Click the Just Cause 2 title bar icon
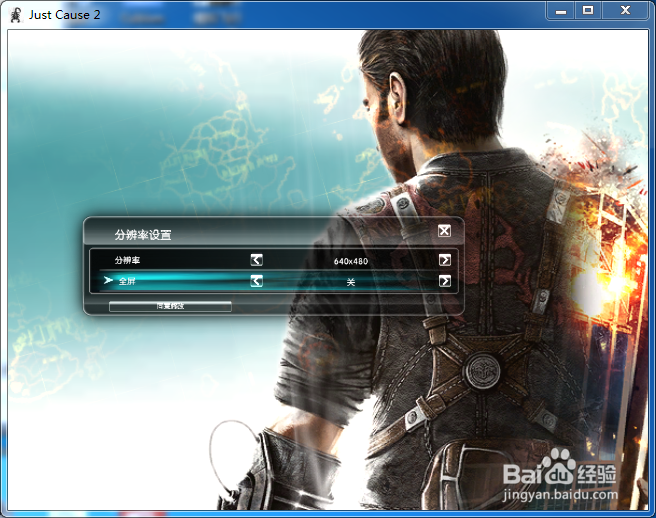This screenshot has width=656, height=518. (x=15, y=15)
